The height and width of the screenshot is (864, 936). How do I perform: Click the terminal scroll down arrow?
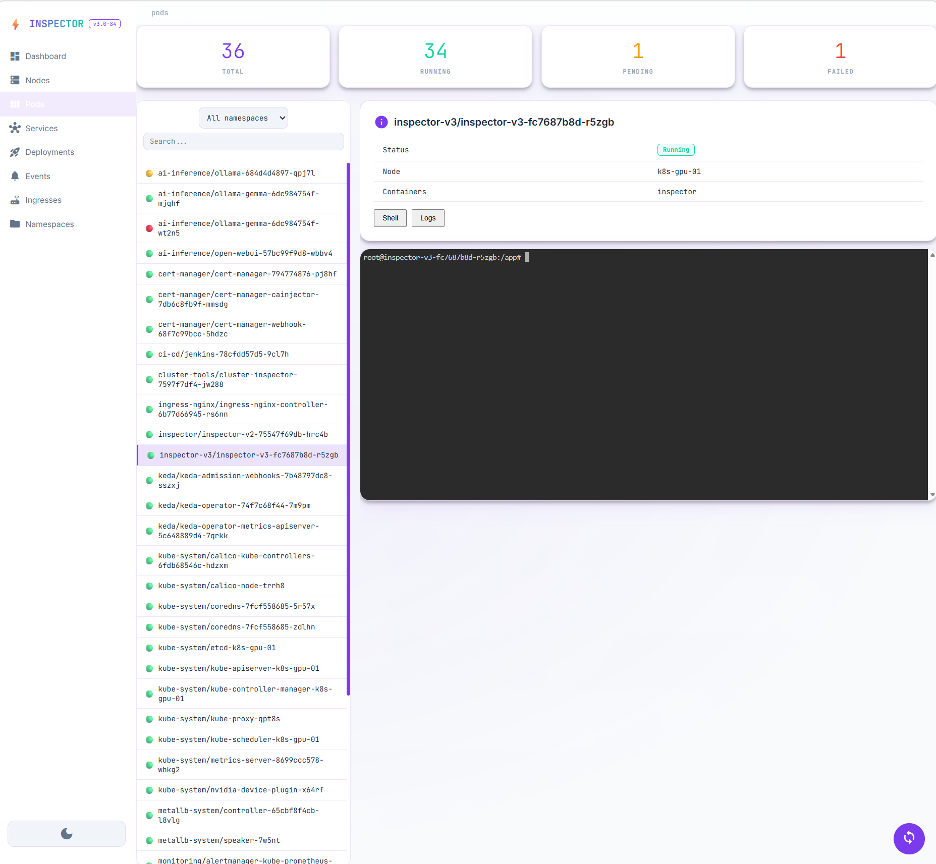click(x=932, y=494)
